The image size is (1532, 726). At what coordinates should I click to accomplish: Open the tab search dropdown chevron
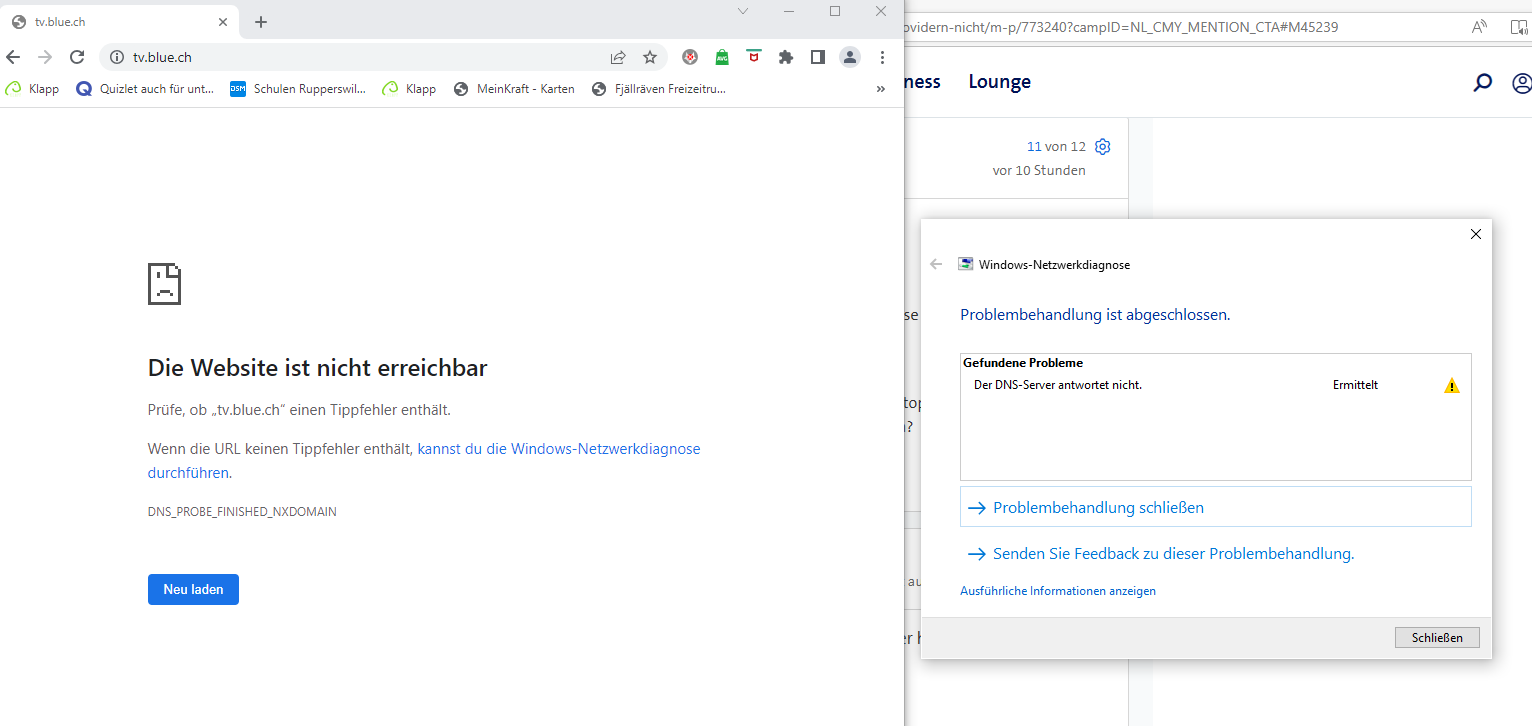pos(743,11)
